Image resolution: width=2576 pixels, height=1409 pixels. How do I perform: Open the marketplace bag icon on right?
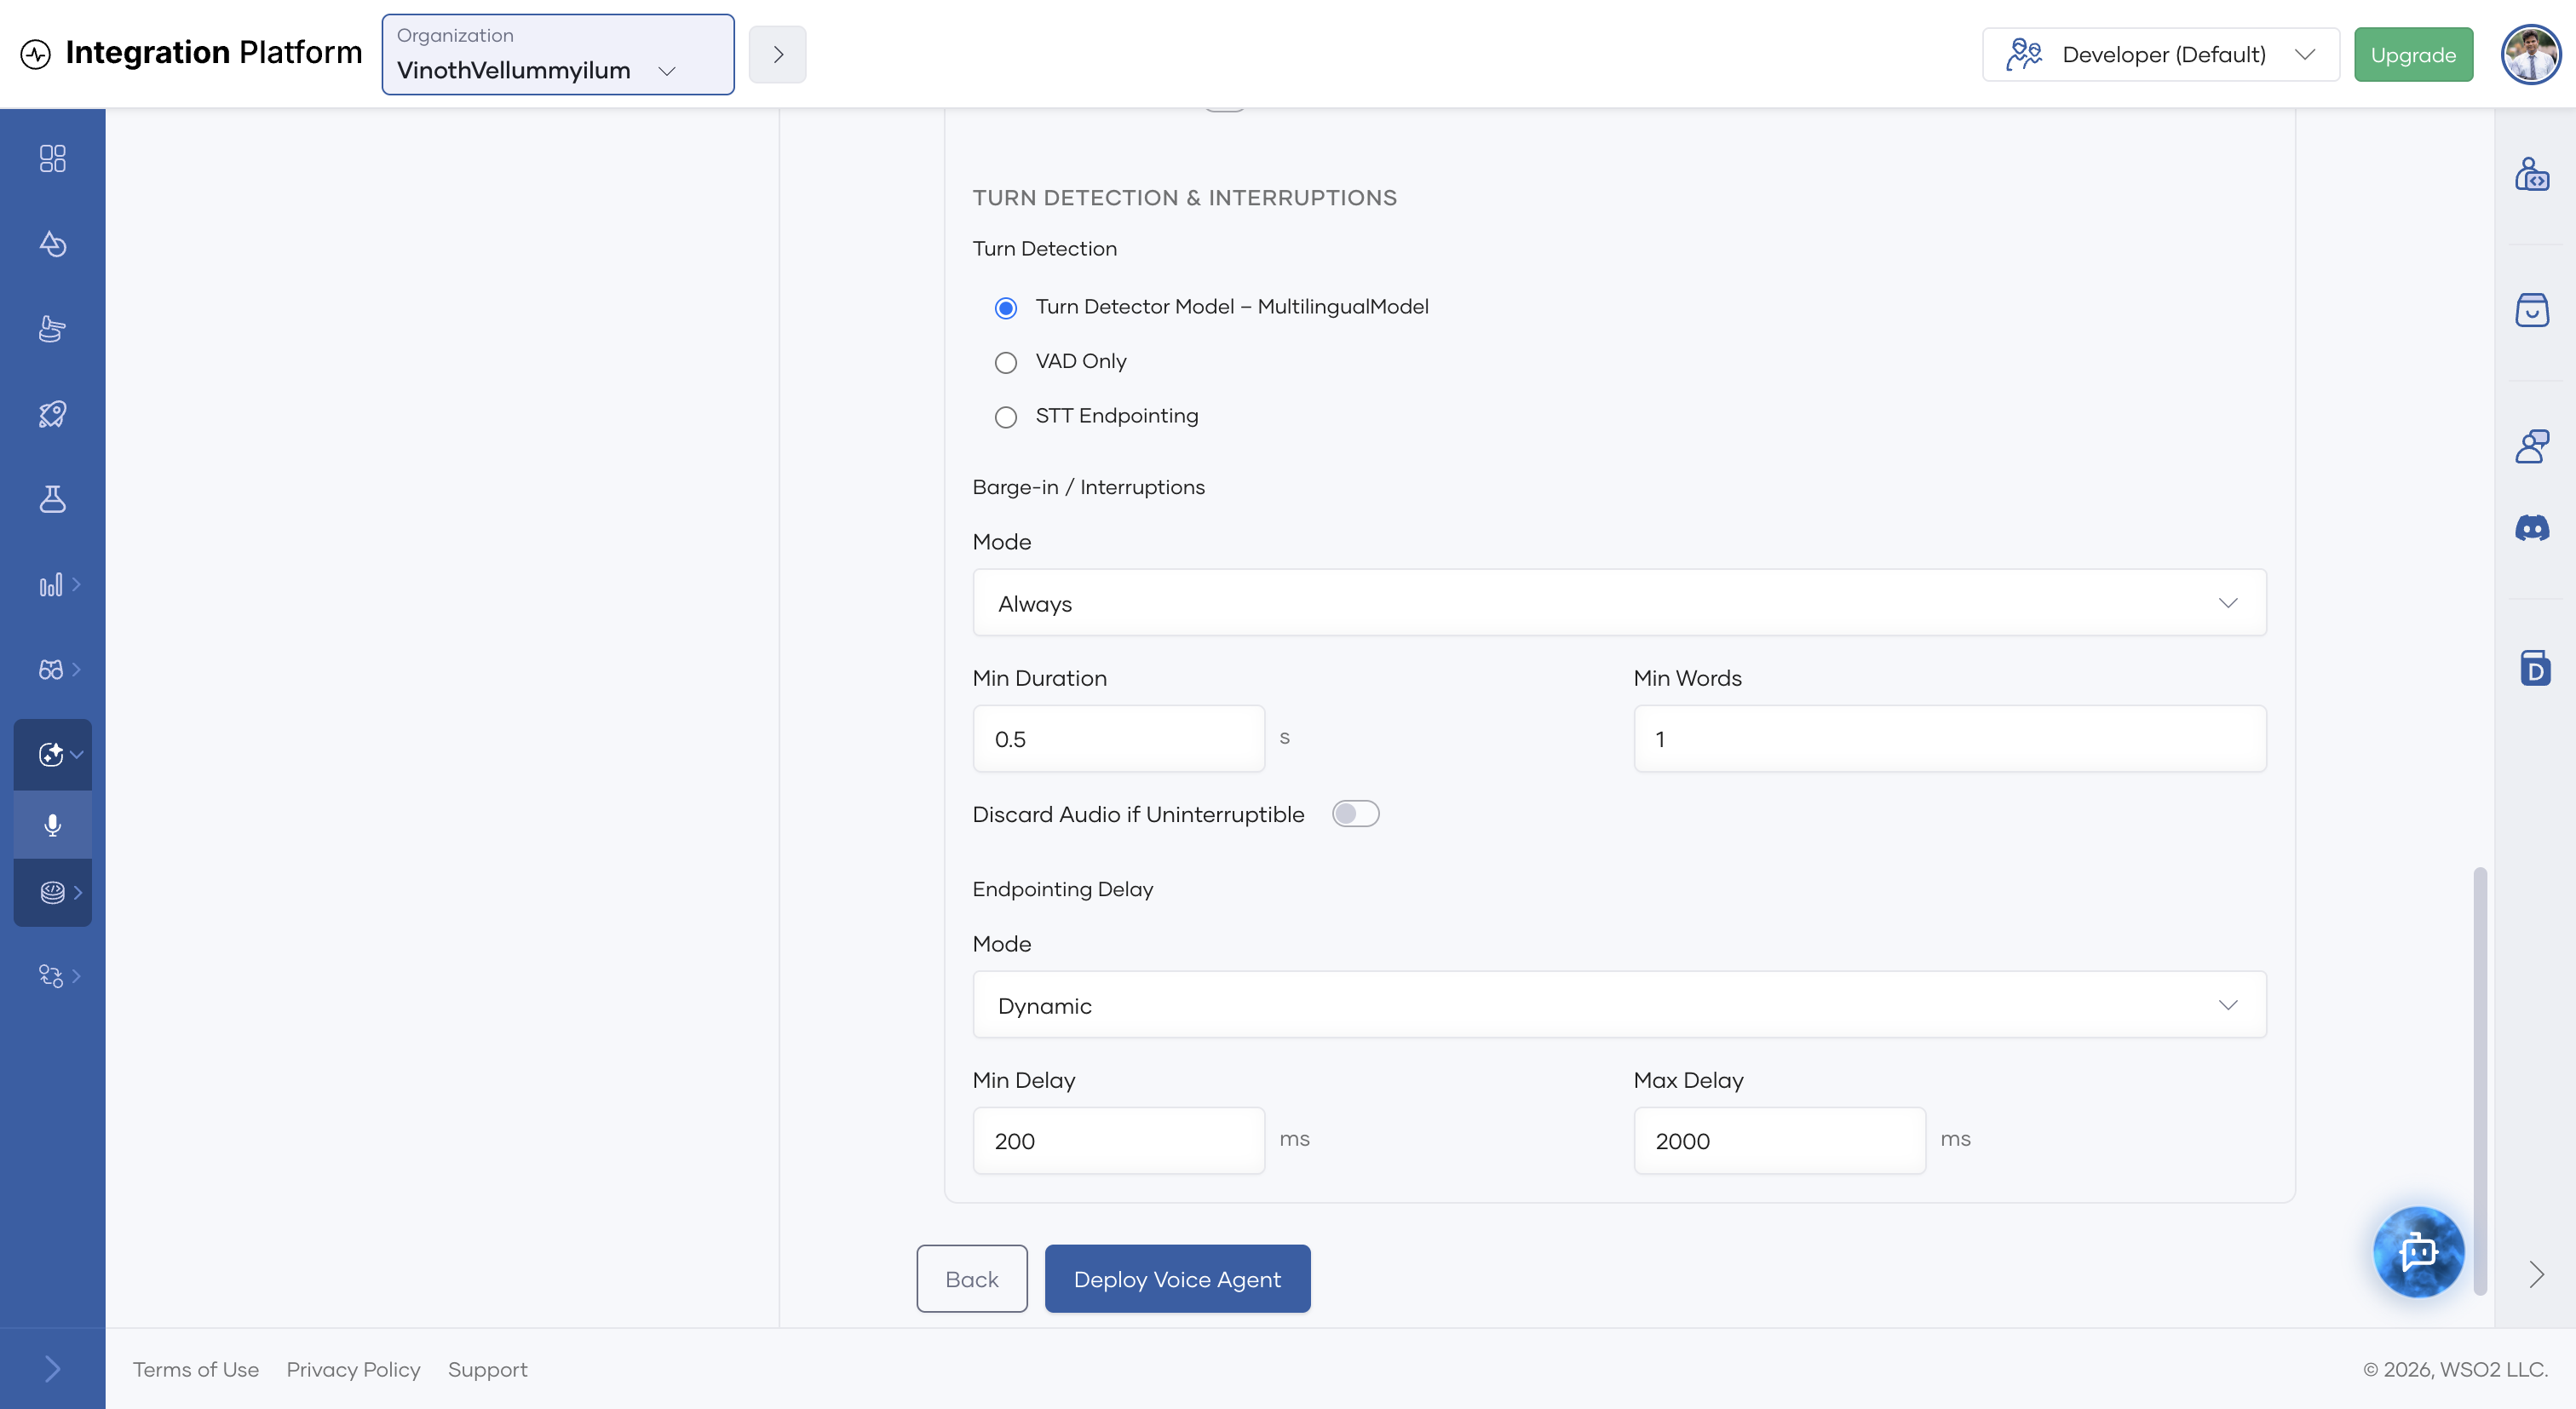coord(2532,310)
